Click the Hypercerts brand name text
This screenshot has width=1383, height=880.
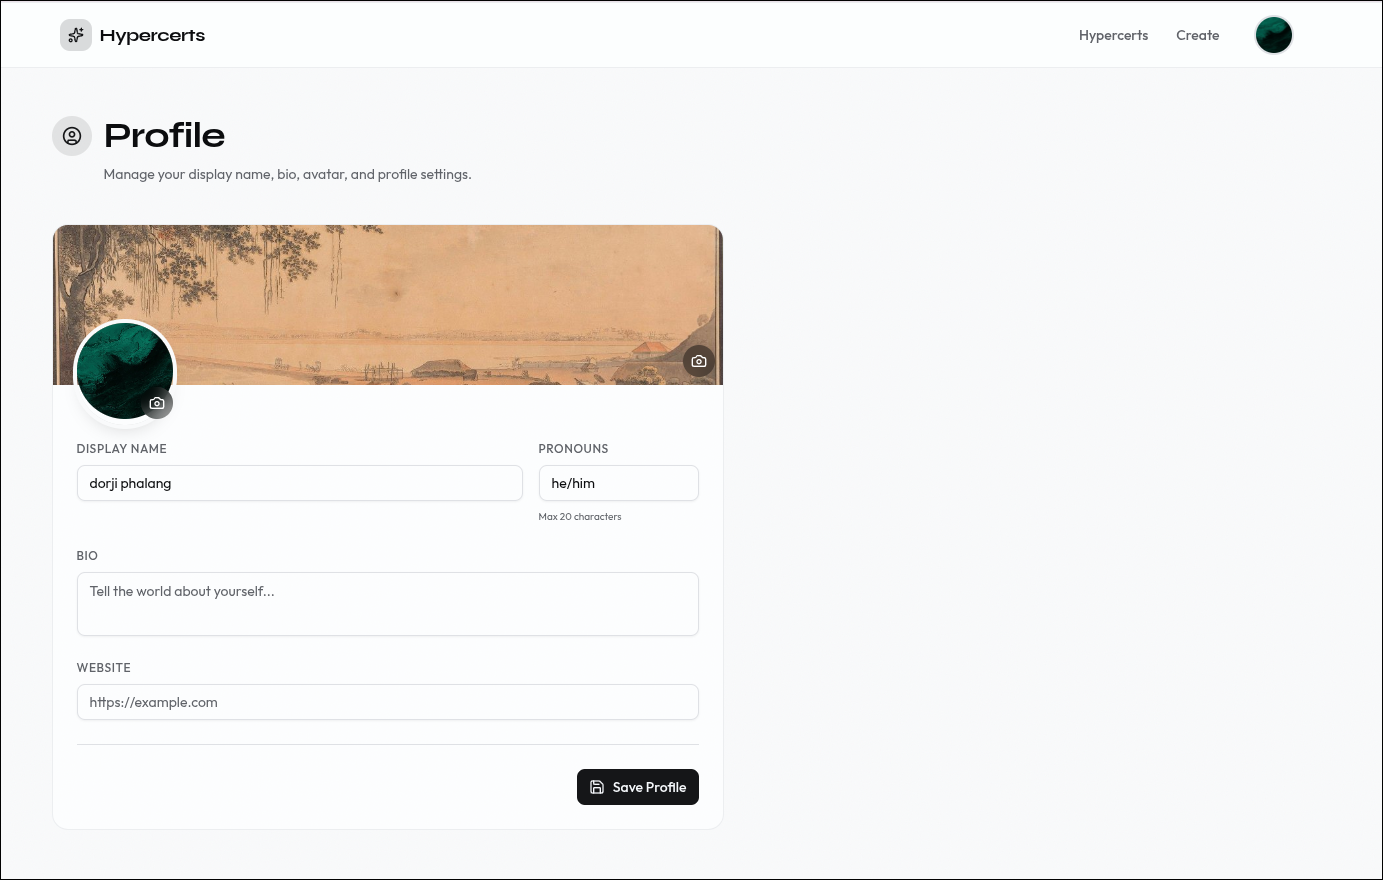[x=152, y=35]
